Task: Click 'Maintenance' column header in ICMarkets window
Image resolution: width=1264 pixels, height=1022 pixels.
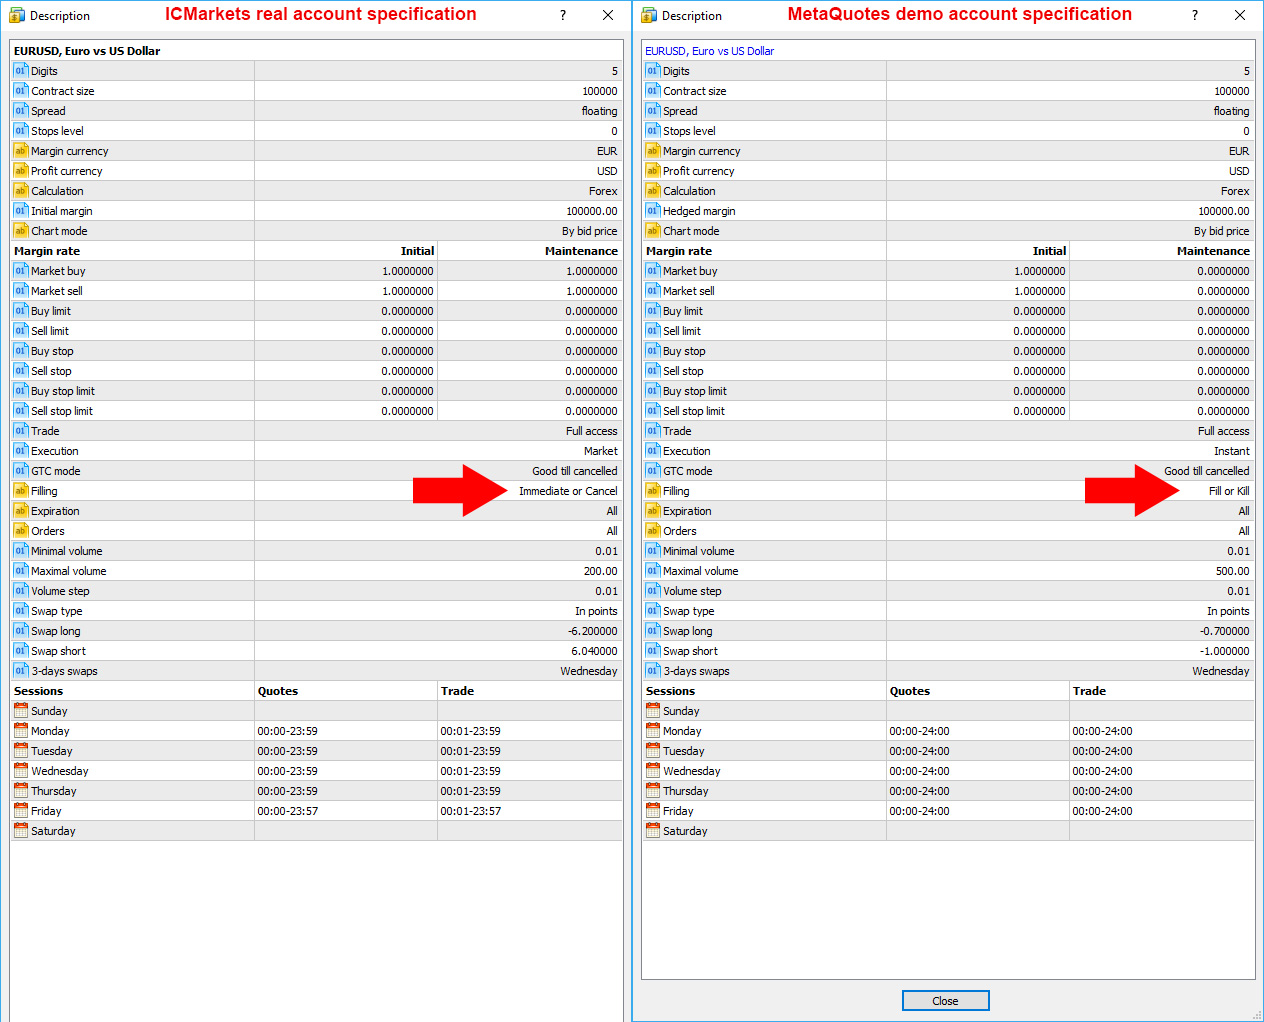Action: (581, 251)
